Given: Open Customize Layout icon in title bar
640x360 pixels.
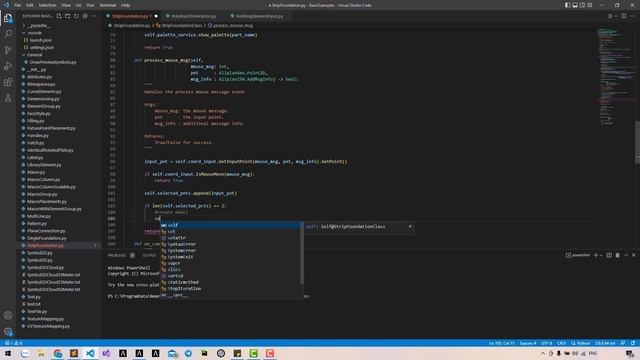Looking at the screenshot, I should click(x=589, y=5).
